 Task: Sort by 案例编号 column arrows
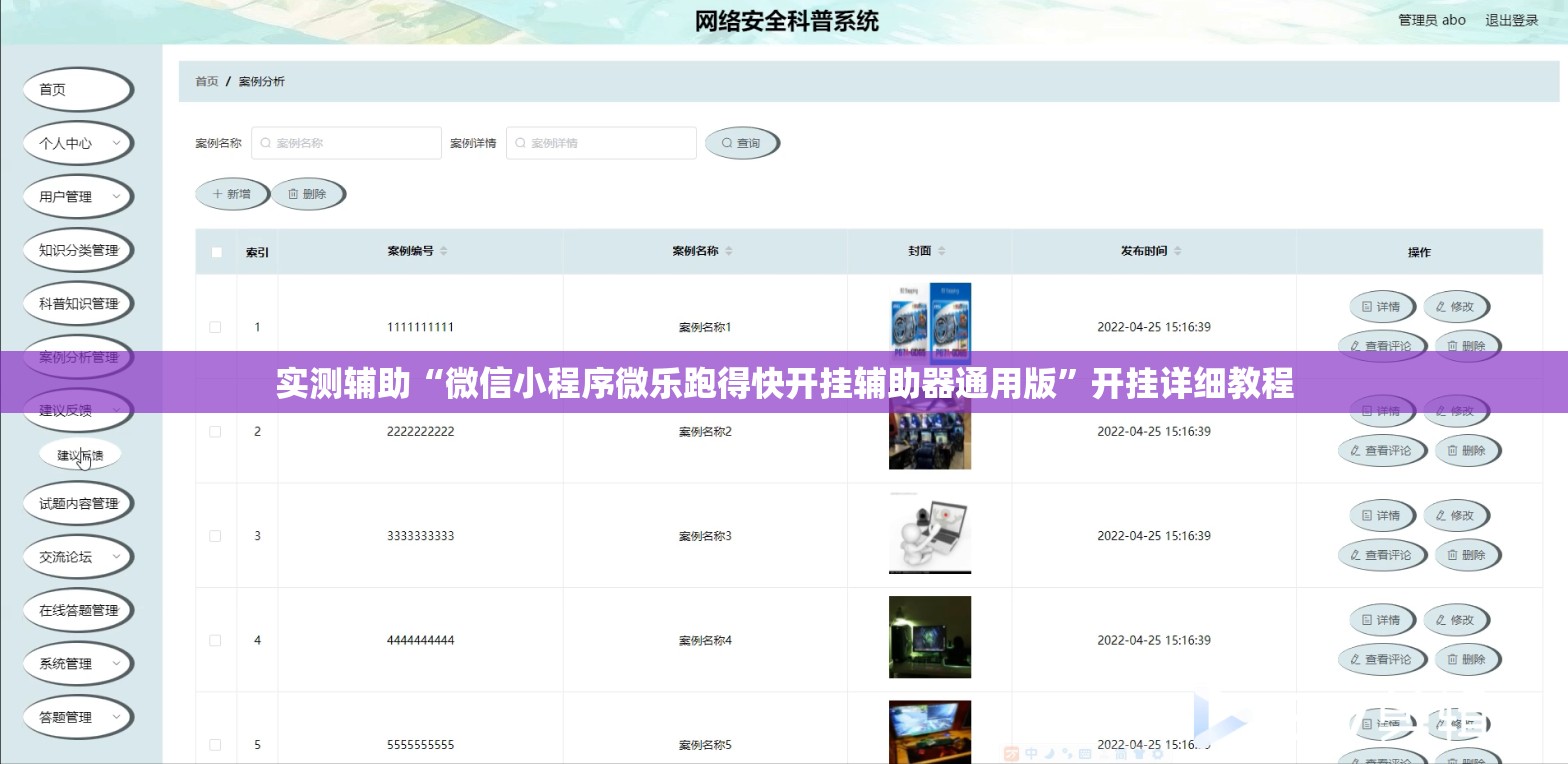[444, 251]
